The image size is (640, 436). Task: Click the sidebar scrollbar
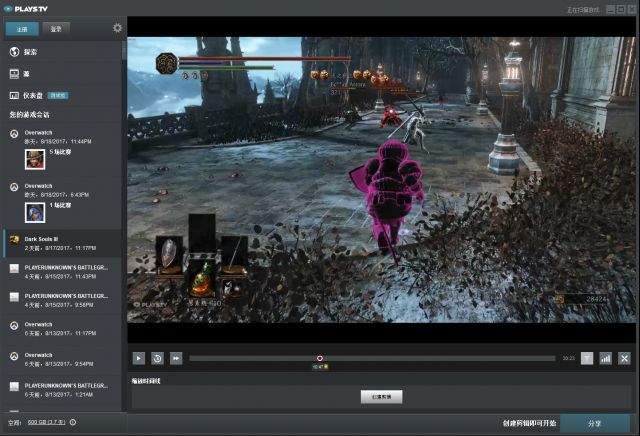124,51
